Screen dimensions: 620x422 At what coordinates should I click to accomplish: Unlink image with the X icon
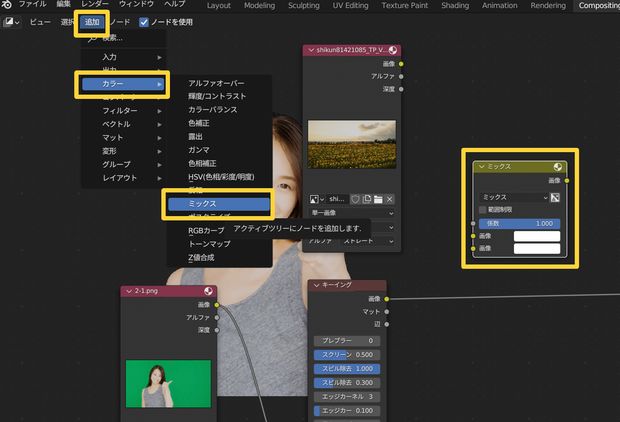390,199
